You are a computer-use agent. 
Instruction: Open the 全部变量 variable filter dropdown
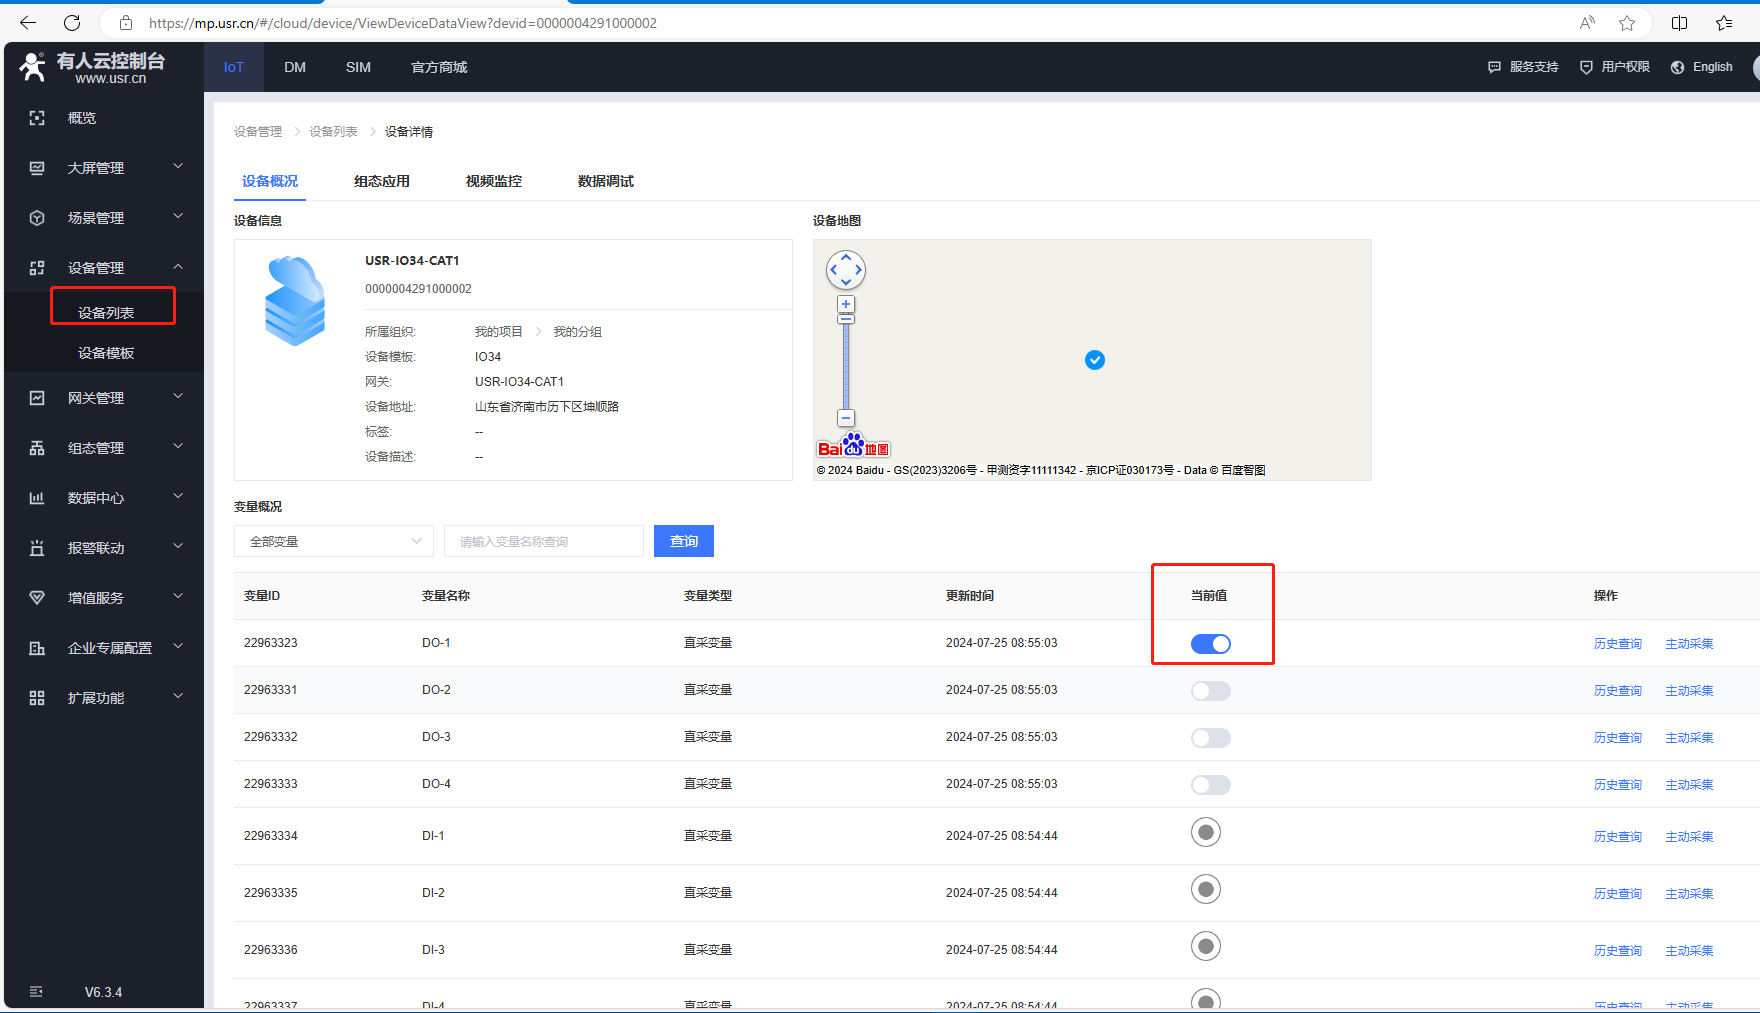pos(334,541)
